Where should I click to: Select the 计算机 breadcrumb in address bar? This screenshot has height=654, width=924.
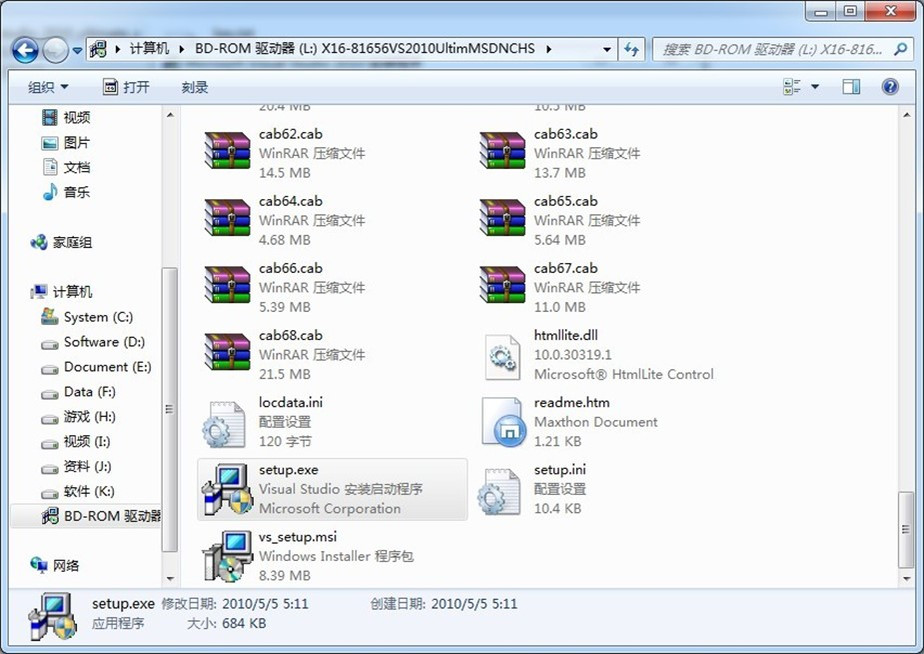149,49
